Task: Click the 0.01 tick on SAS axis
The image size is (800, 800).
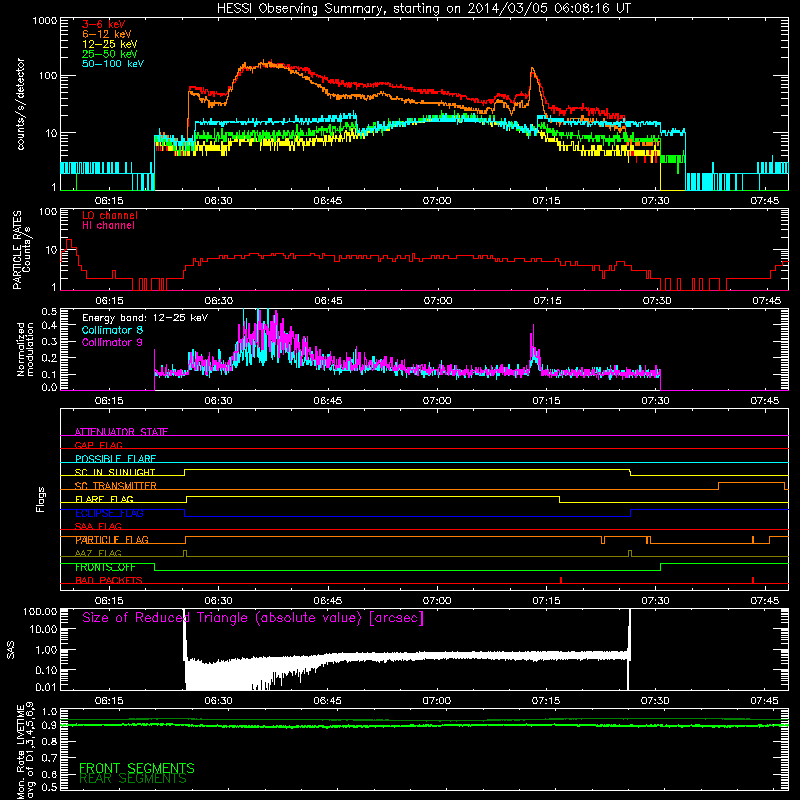Action: point(46,687)
